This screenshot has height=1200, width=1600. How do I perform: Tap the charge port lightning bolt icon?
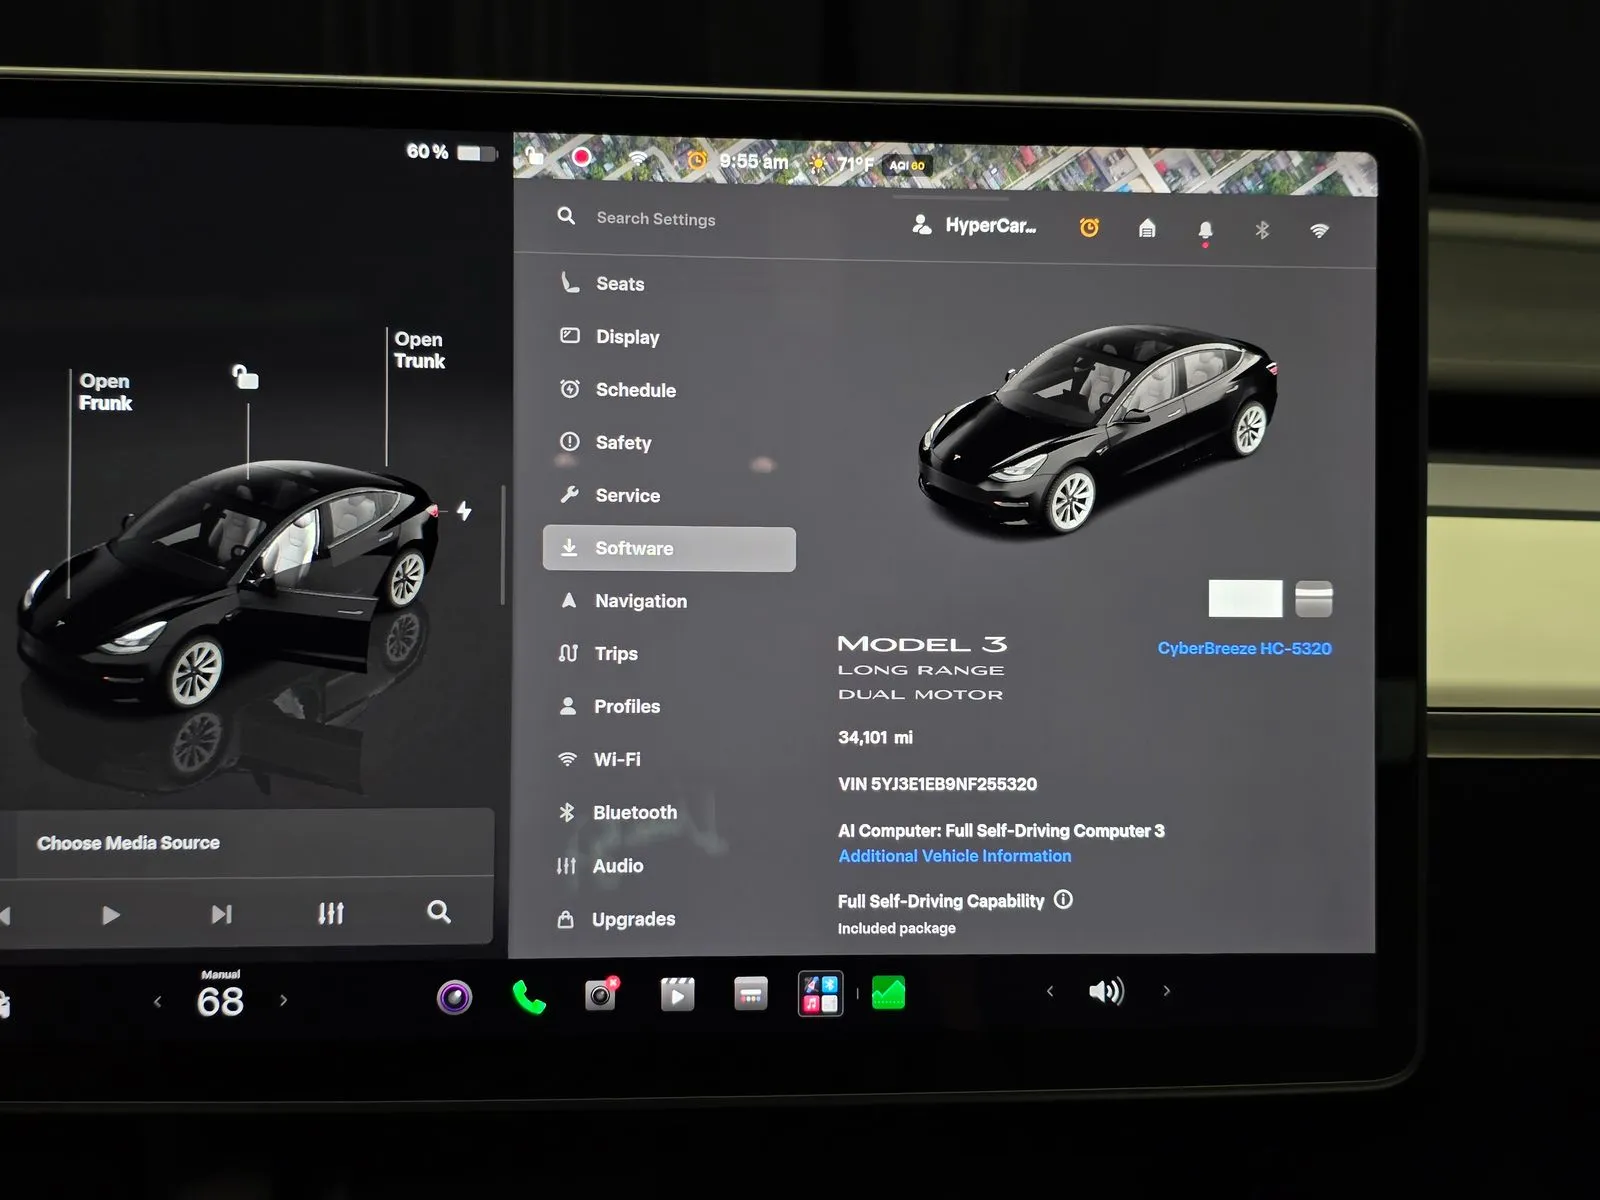(464, 511)
